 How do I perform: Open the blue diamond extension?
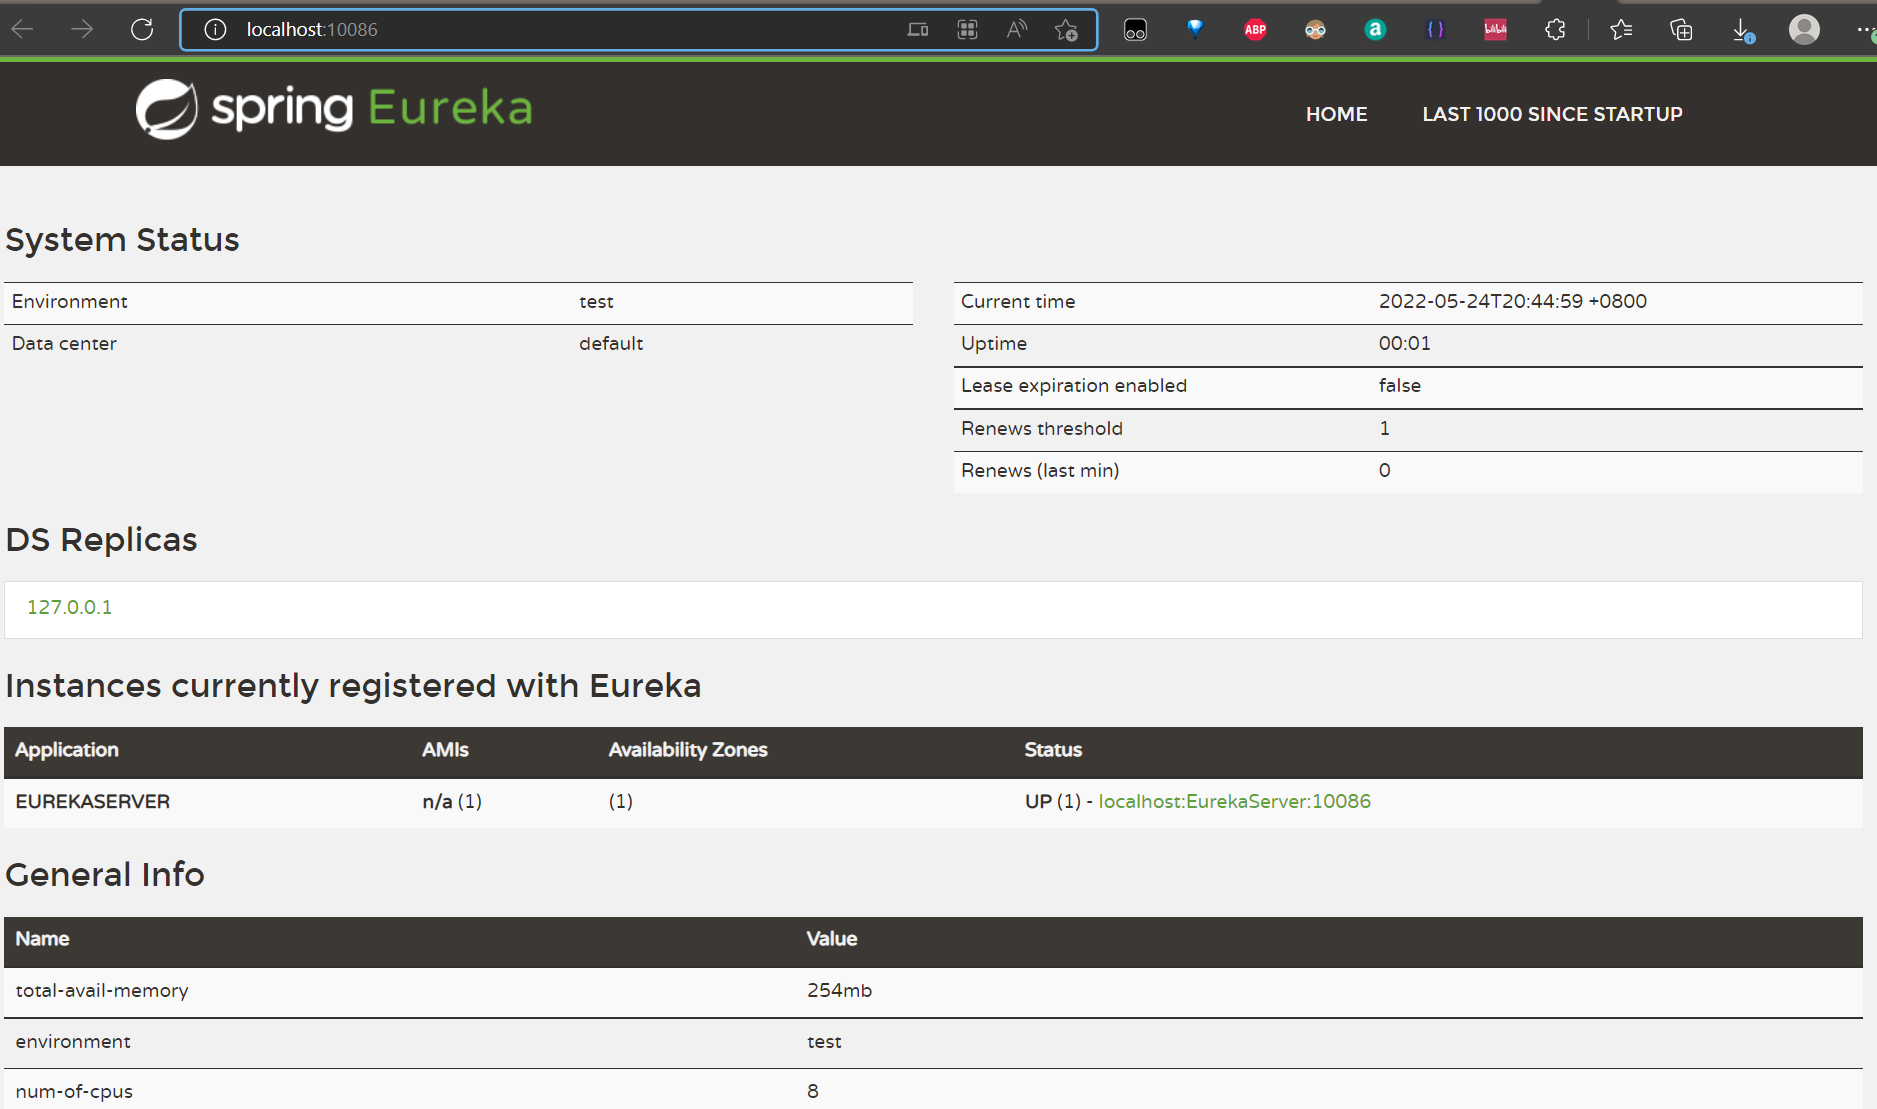coord(1195,30)
